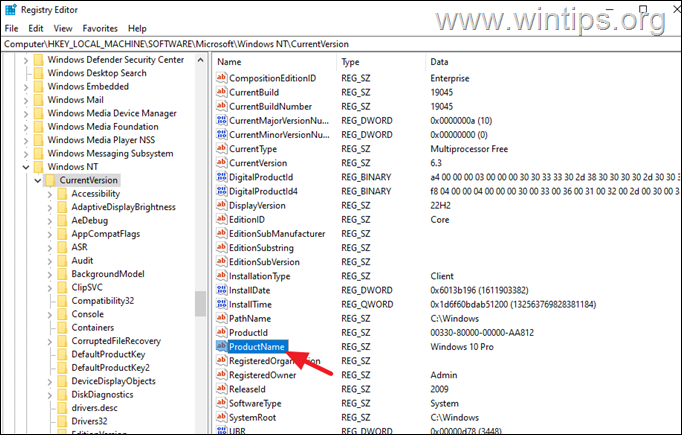Screen dimensions: 682x435
Task: Click the 'Windows 10 Pro' data cell
Action: click(x=462, y=347)
